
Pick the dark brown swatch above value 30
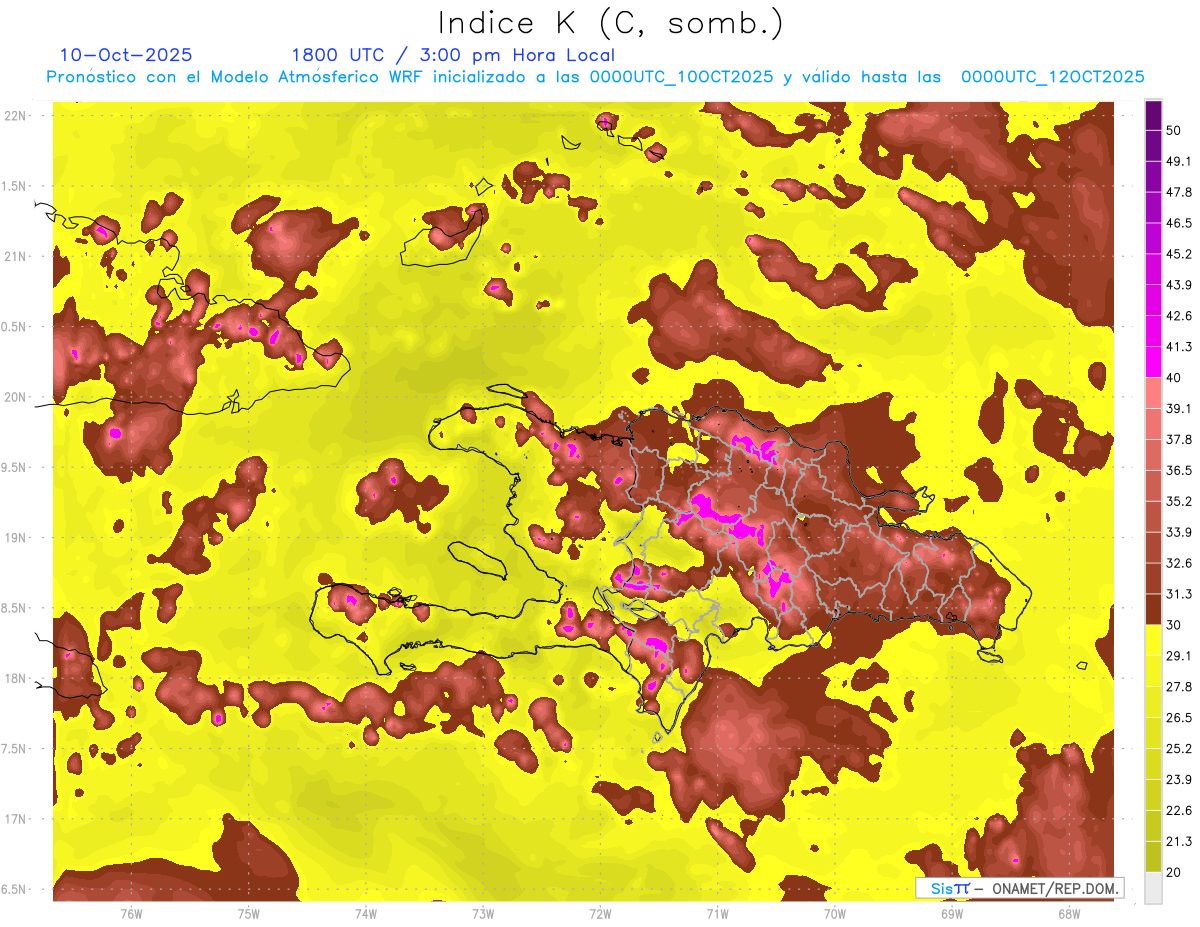click(x=1153, y=608)
